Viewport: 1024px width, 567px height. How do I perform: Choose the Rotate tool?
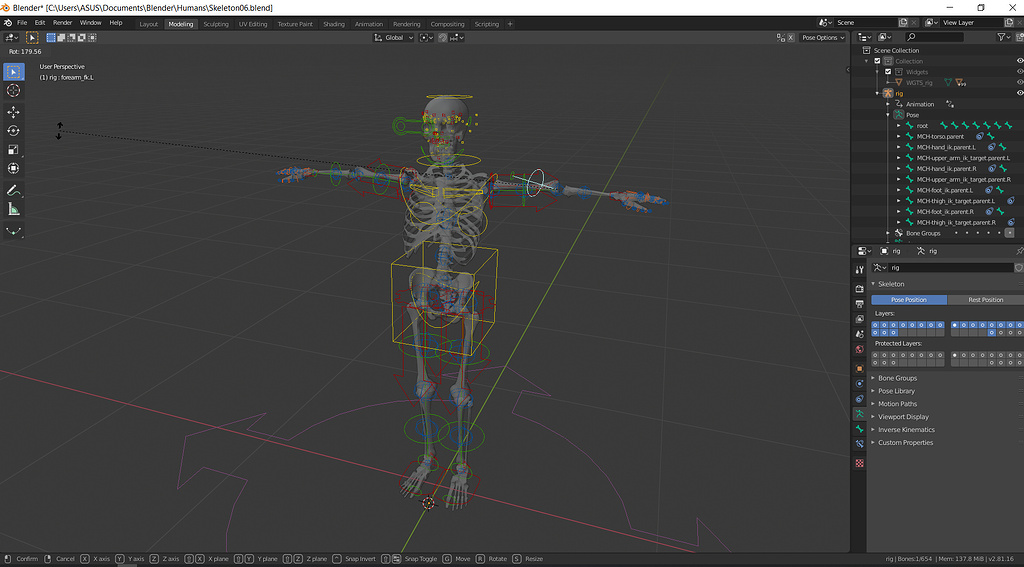(x=14, y=131)
